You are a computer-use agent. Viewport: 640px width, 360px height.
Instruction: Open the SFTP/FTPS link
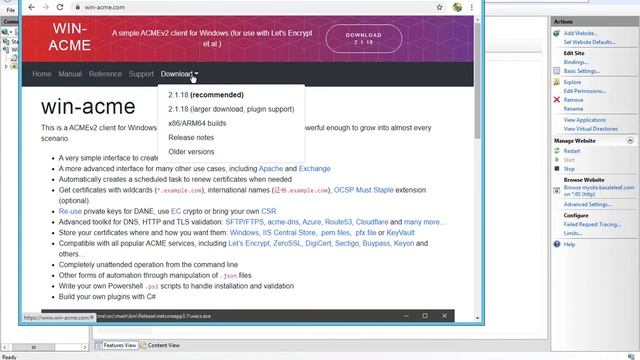click(x=244, y=222)
